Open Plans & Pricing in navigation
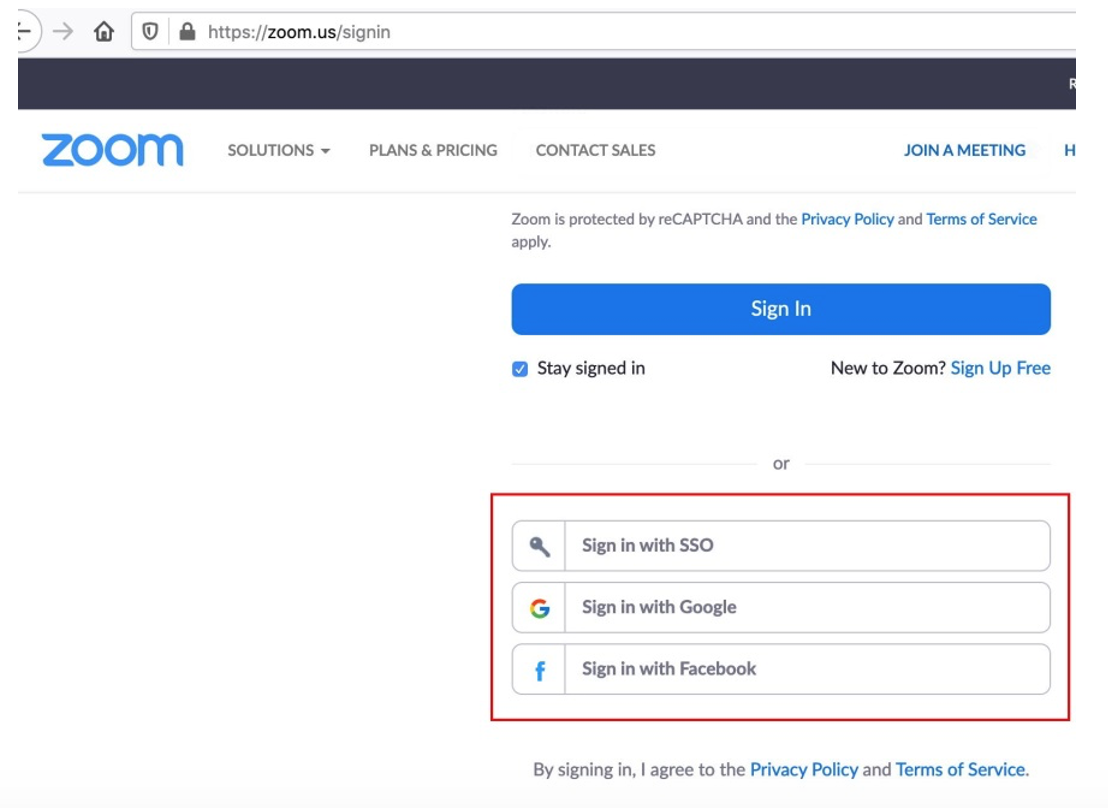The image size is (1108, 808). [x=433, y=150]
